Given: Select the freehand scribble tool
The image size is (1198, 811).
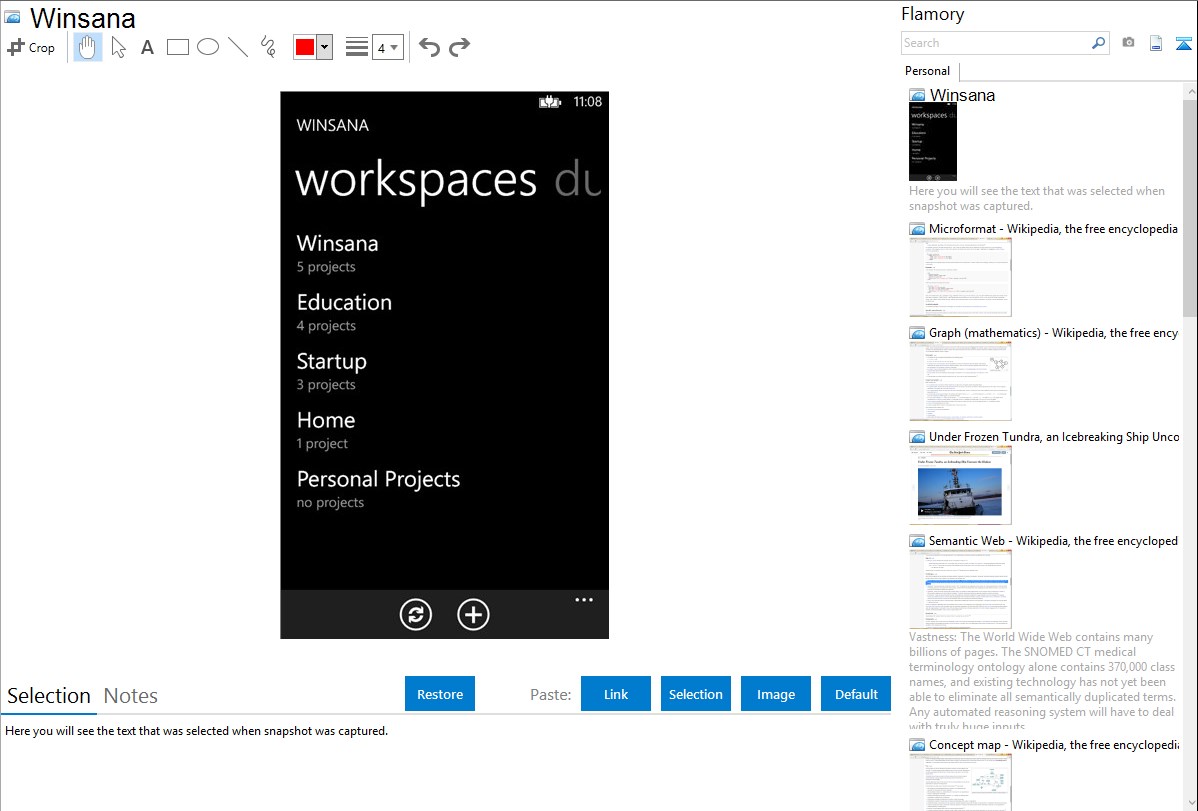Looking at the screenshot, I should [268, 47].
